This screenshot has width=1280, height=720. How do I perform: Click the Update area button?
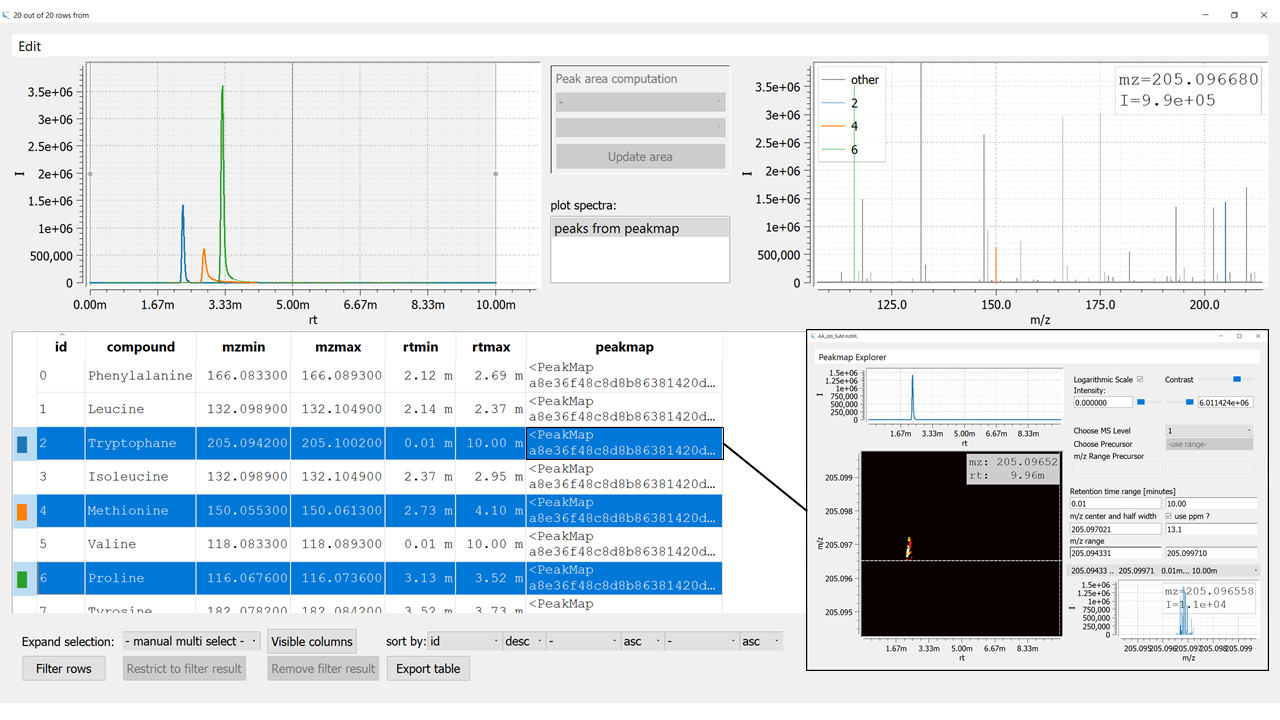640,156
